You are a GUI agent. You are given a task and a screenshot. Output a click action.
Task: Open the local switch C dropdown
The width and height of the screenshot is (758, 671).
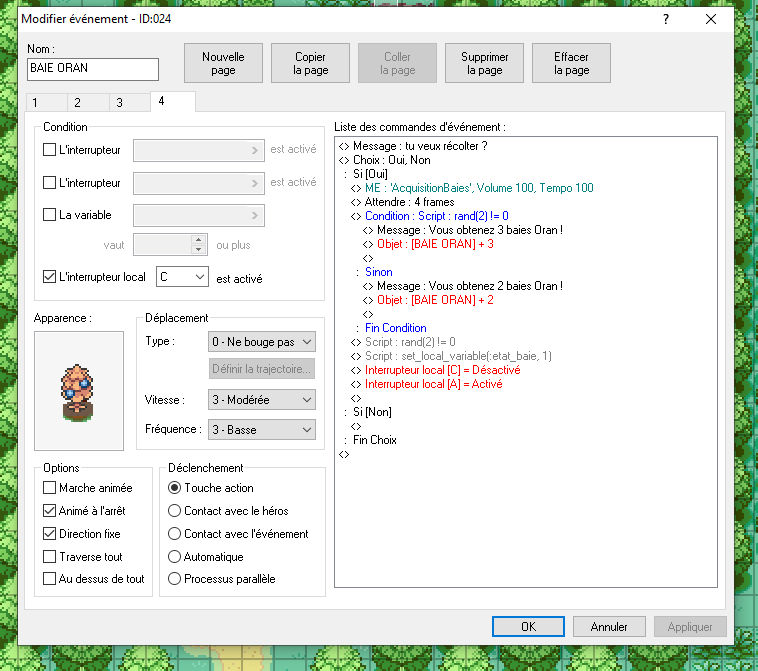182,277
